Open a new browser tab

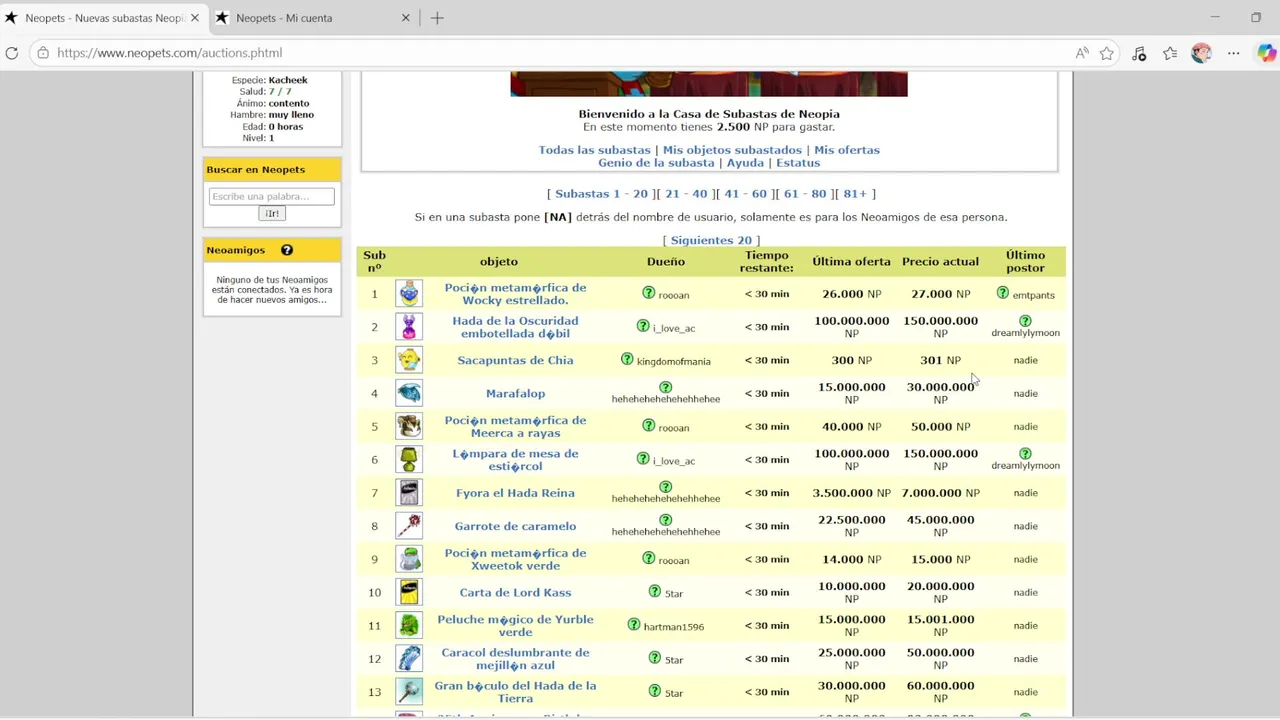tap(437, 18)
